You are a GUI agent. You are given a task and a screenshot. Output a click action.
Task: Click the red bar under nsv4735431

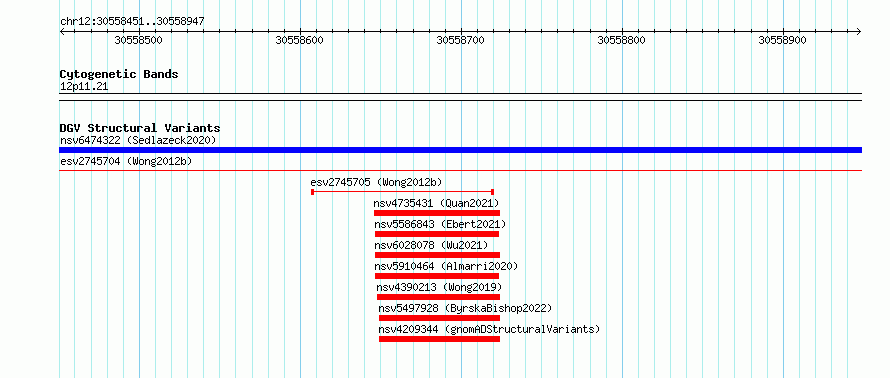click(x=436, y=213)
